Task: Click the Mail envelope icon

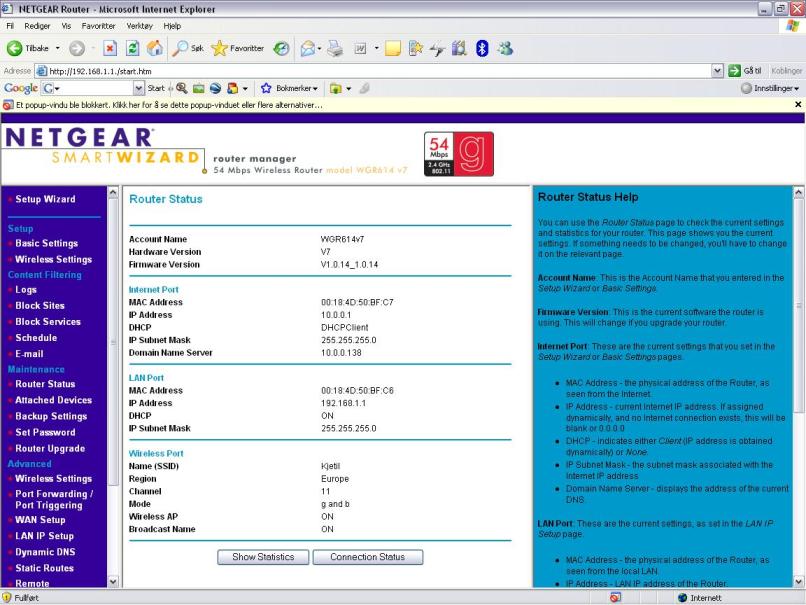Action: point(308,48)
